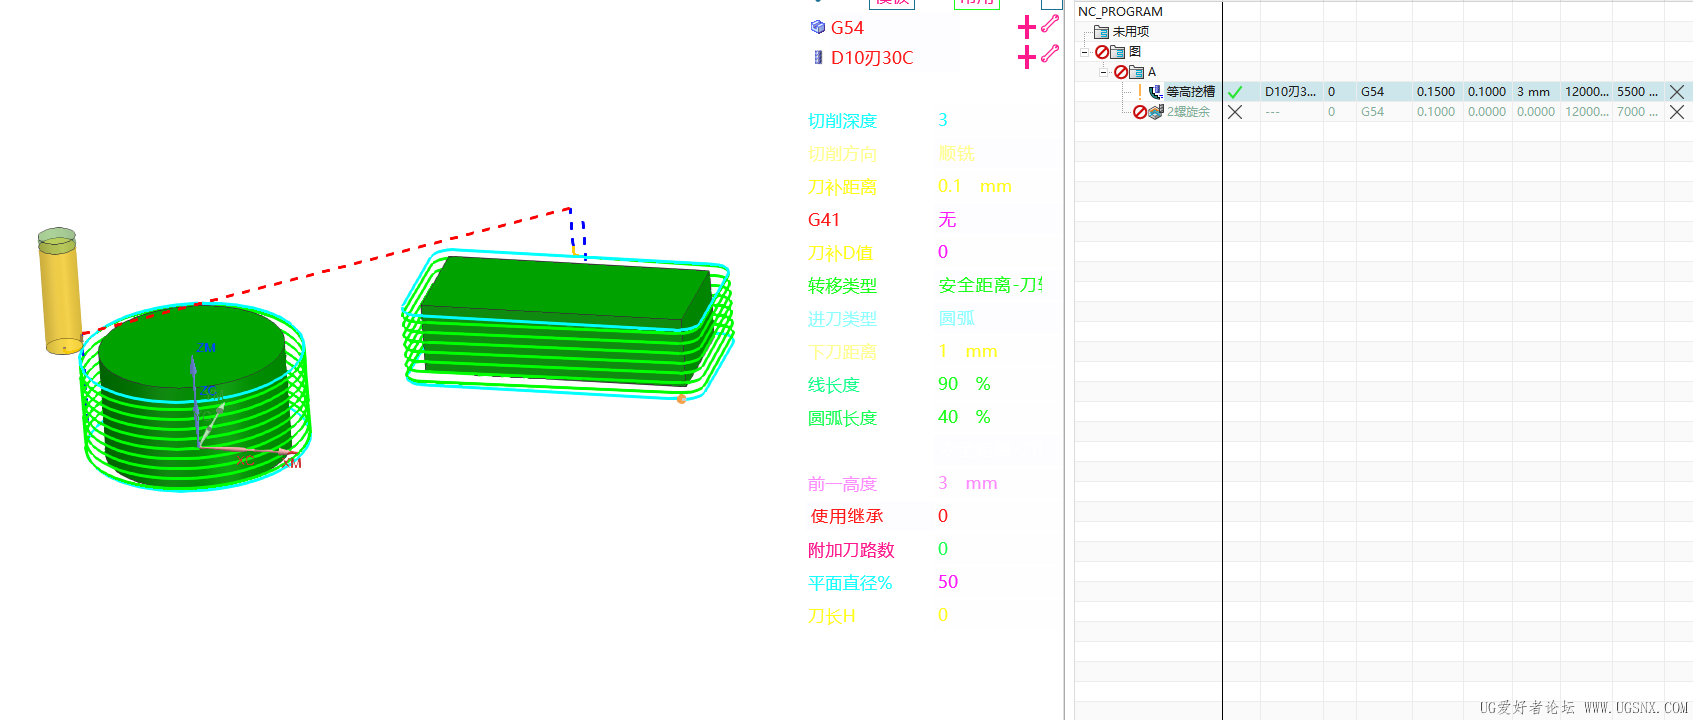1693x720 pixels.
Task: Click the yellow cylinder tool in viewport
Action: coord(60,292)
